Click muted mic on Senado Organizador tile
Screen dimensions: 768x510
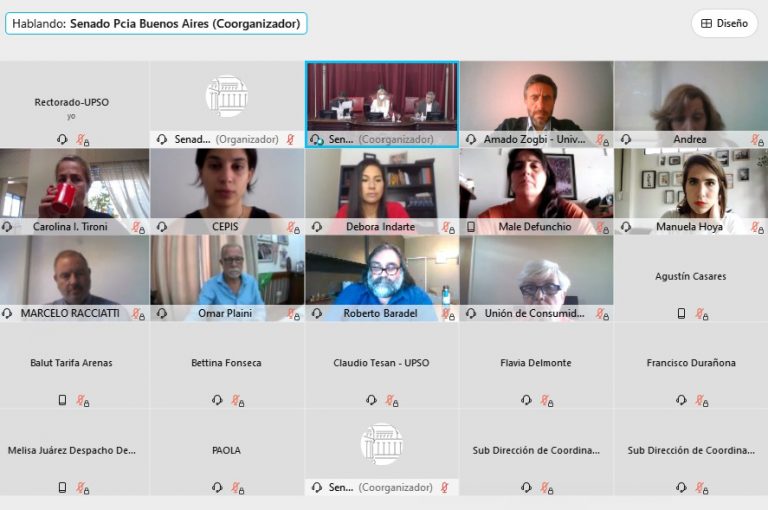(290, 140)
